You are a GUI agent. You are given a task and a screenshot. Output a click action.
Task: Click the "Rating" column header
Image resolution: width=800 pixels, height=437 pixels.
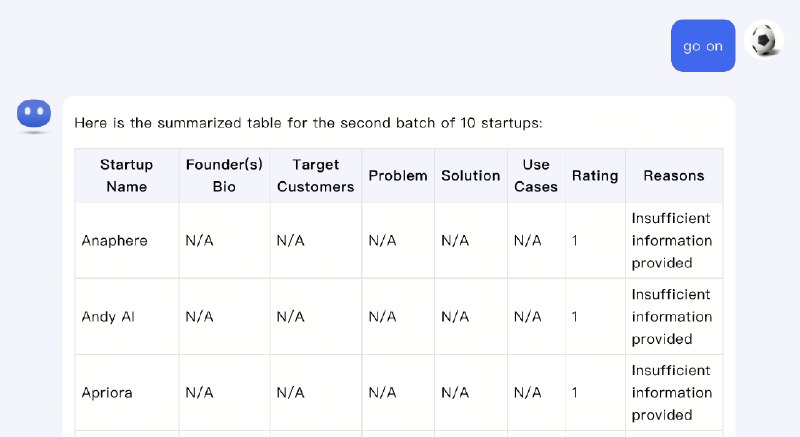pyautogui.click(x=595, y=176)
